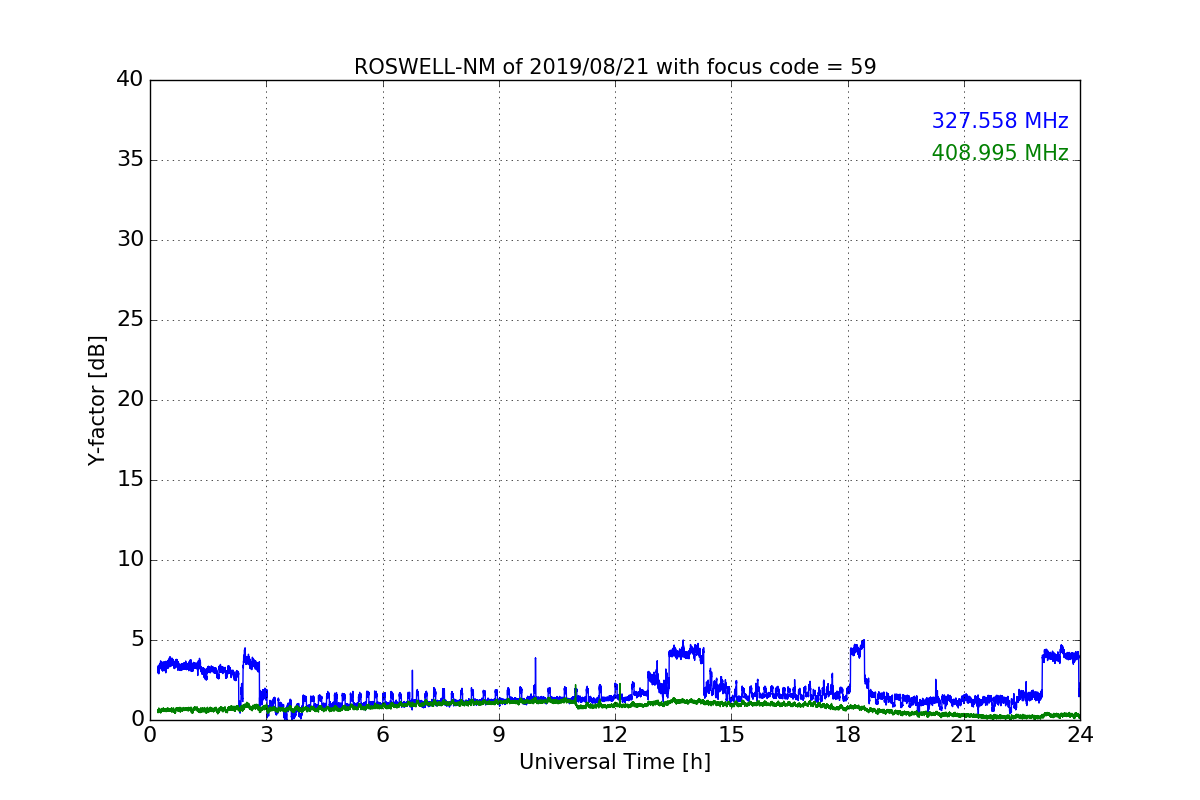The height and width of the screenshot is (800, 1200).
Task: Click y-axis tick label '25'
Action: (x=130, y=320)
